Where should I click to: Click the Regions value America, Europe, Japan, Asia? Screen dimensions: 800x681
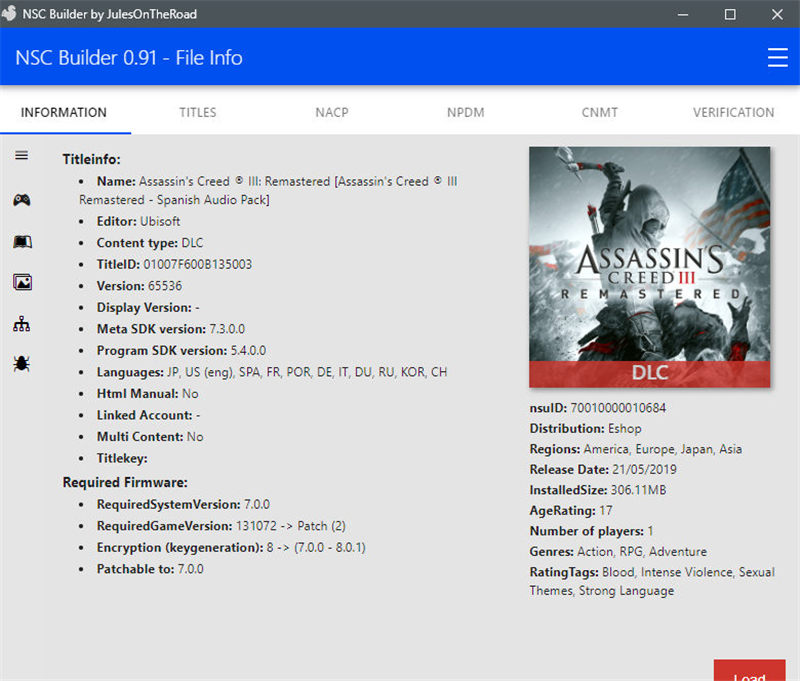coord(663,449)
